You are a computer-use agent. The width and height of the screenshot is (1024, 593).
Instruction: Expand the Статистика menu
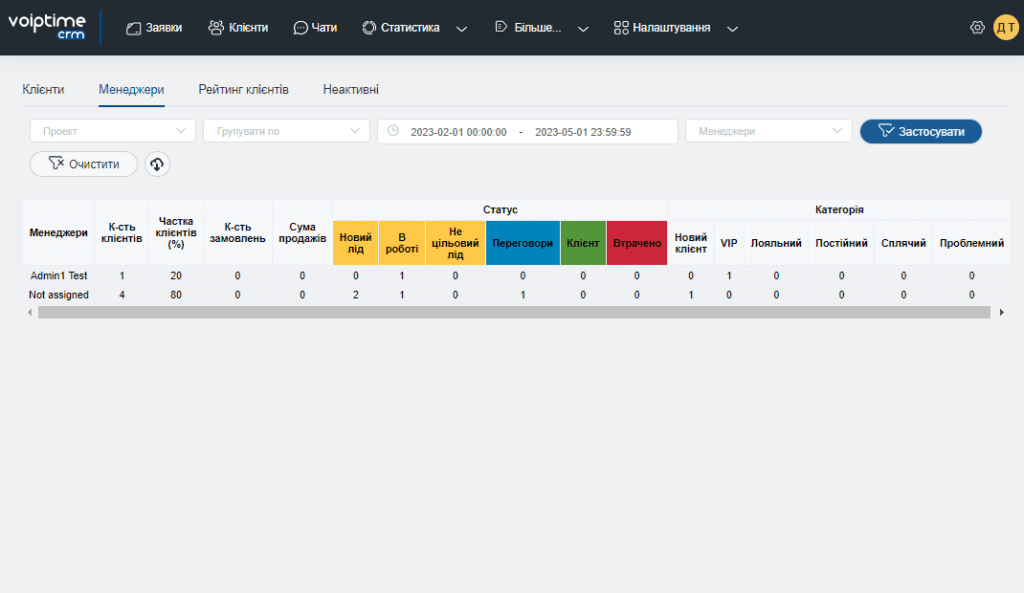tap(415, 27)
